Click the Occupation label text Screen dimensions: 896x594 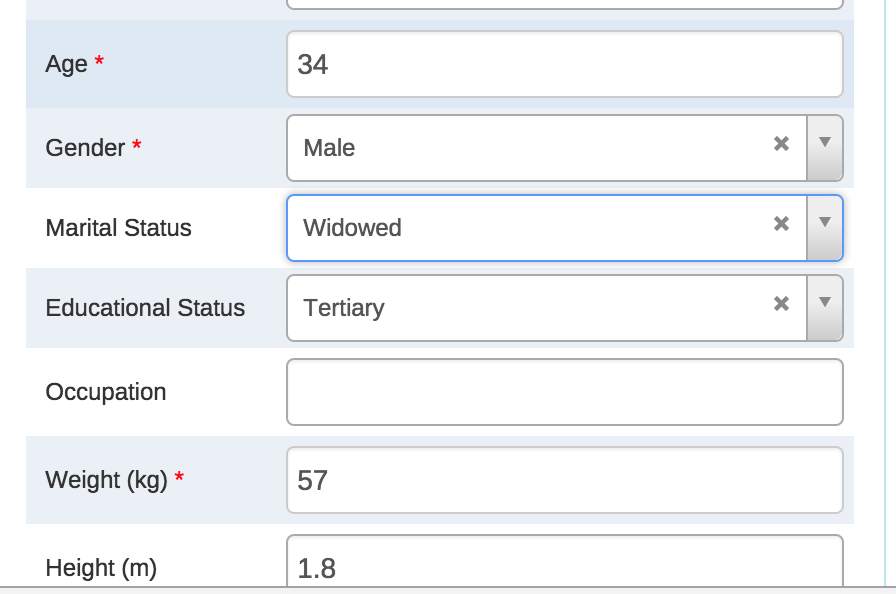pos(106,392)
